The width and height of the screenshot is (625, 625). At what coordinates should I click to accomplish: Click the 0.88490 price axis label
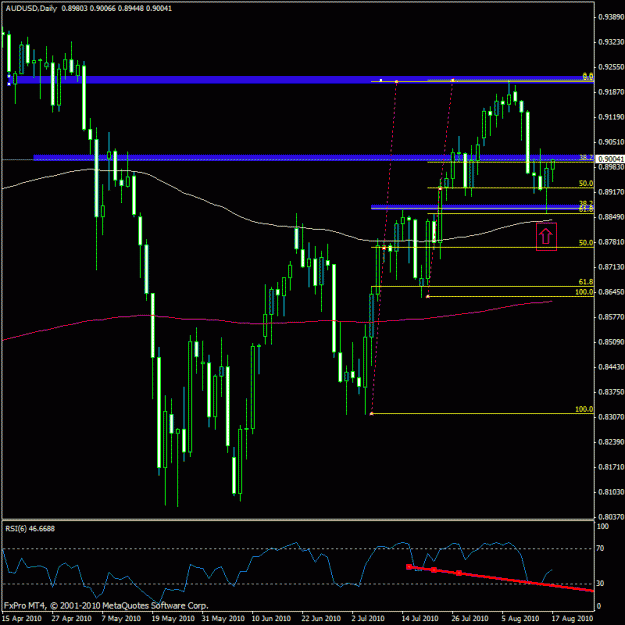[x=611, y=217]
